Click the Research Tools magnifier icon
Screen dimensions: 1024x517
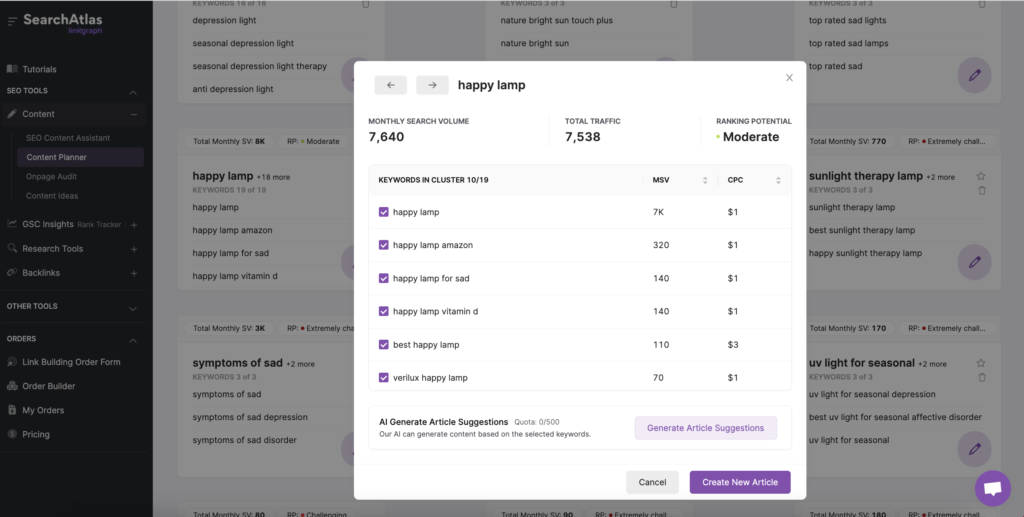(x=12, y=248)
